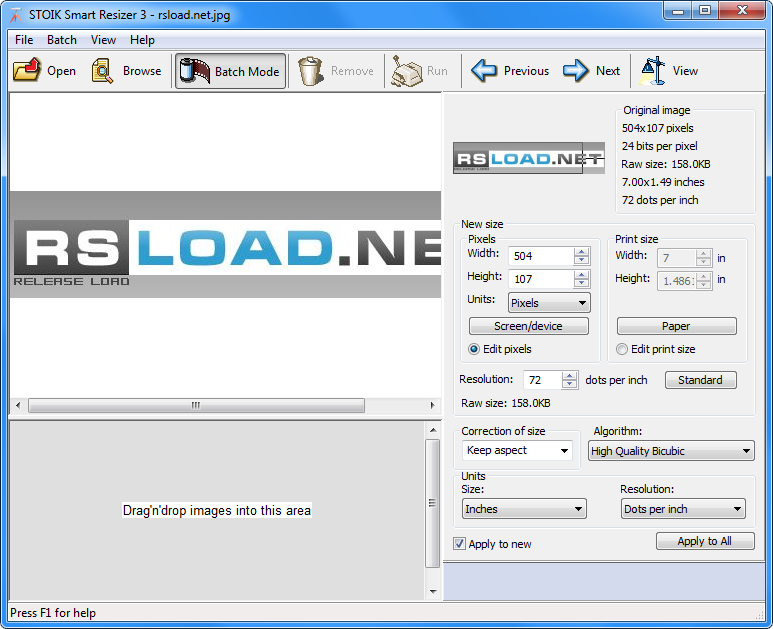Open High Quality Bicubic algorithm dropdown

[671, 451]
